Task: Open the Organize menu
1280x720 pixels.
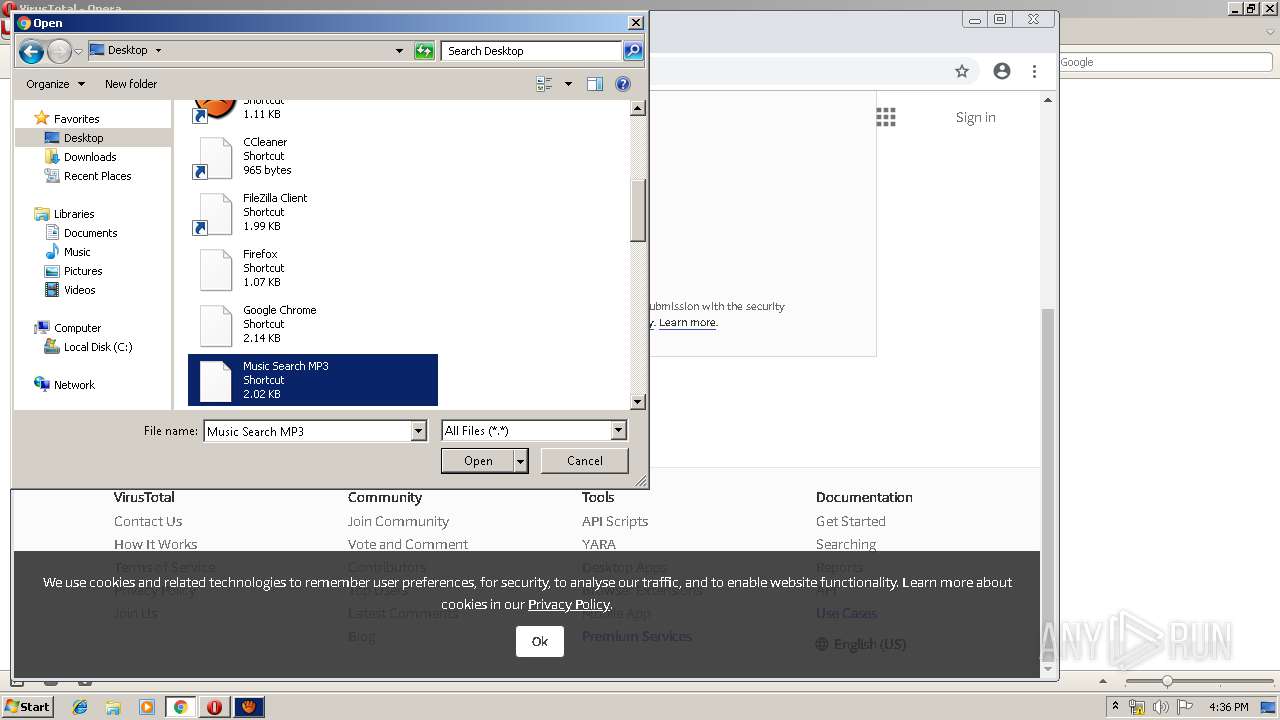Action: (55, 84)
